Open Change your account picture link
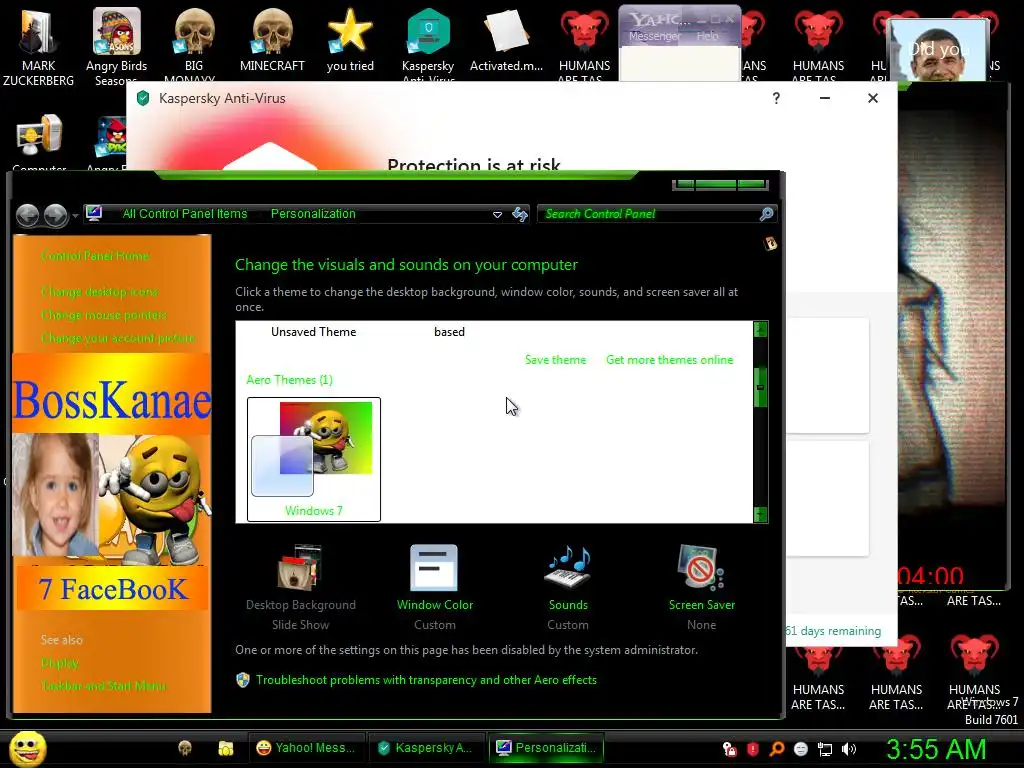Image resolution: width=1024 pixels, height=768 pixels. pyautogui.click(x=118, y=338)
